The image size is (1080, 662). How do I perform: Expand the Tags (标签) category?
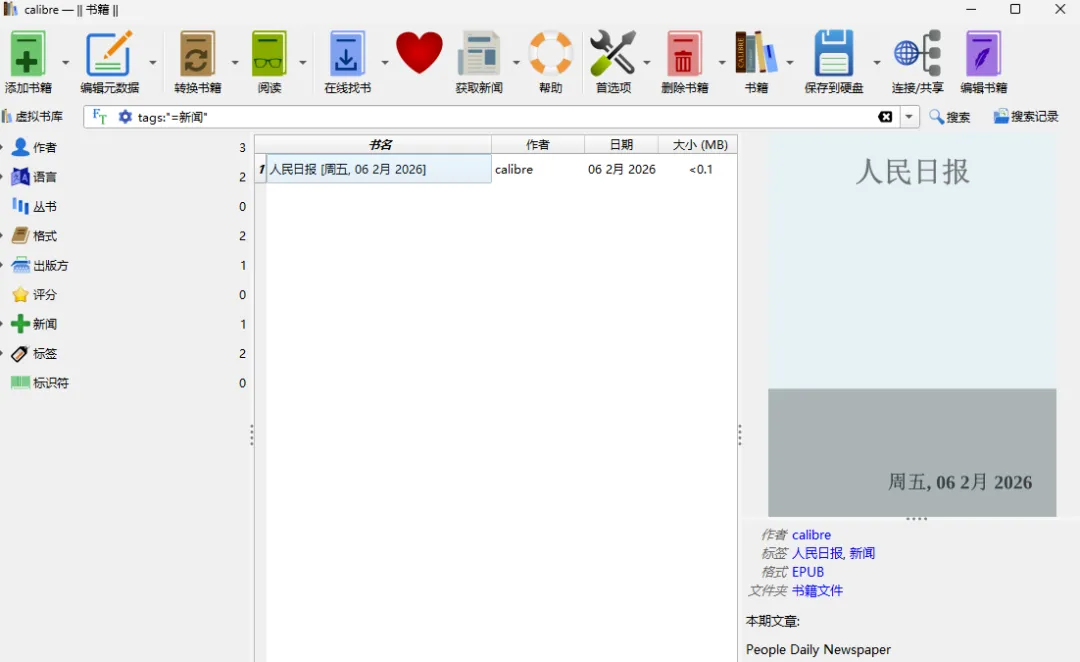point(2,353)
